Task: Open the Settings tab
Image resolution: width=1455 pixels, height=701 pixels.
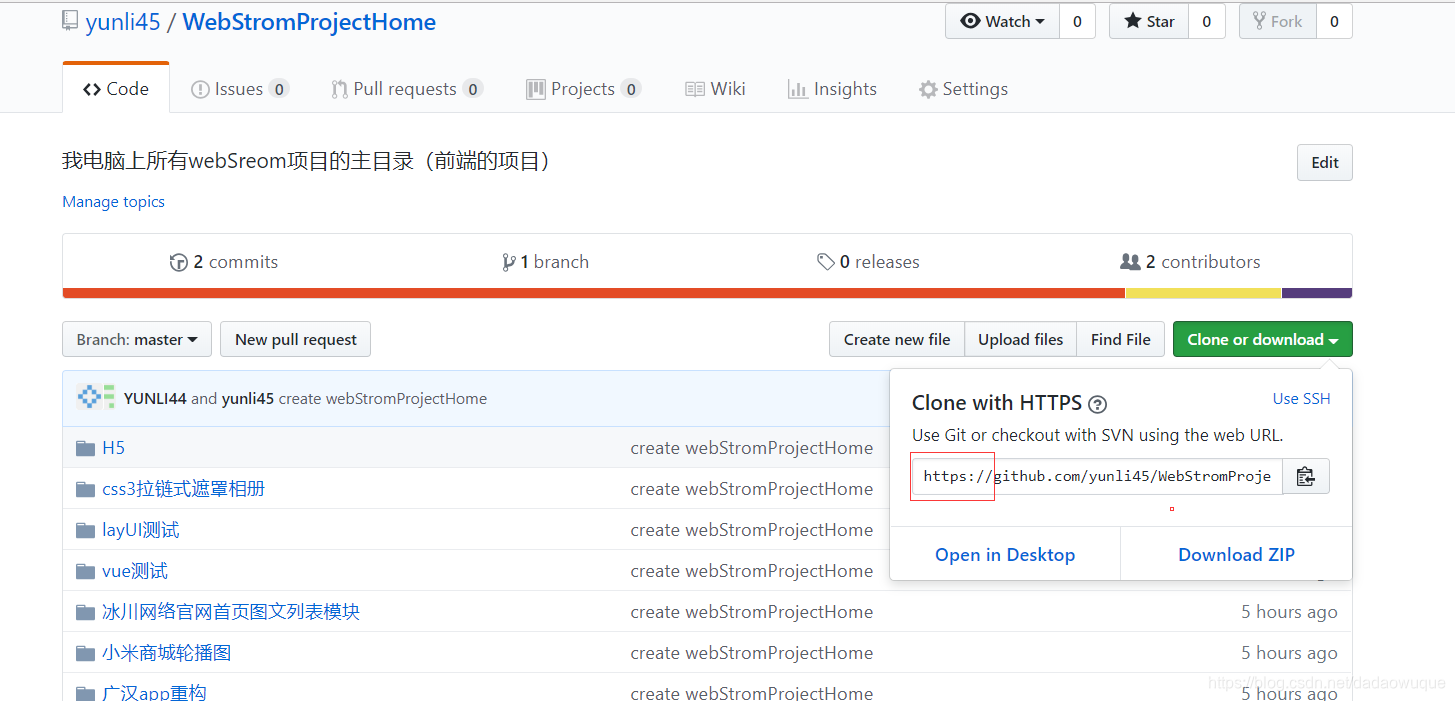Action: pos(963,89)
